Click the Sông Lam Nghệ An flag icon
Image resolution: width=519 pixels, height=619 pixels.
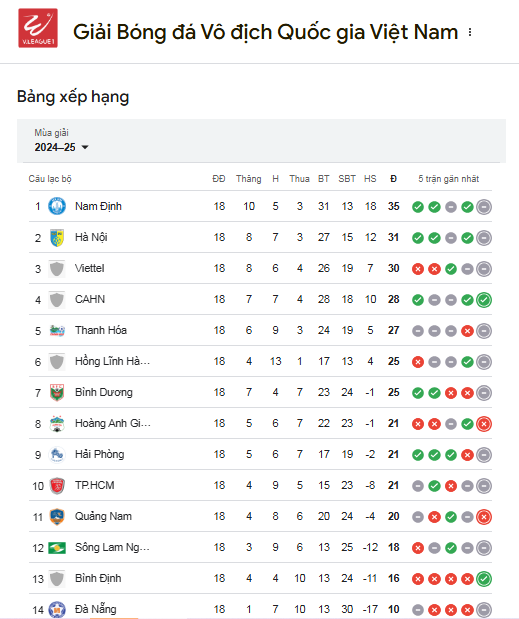tap(57, 548)
